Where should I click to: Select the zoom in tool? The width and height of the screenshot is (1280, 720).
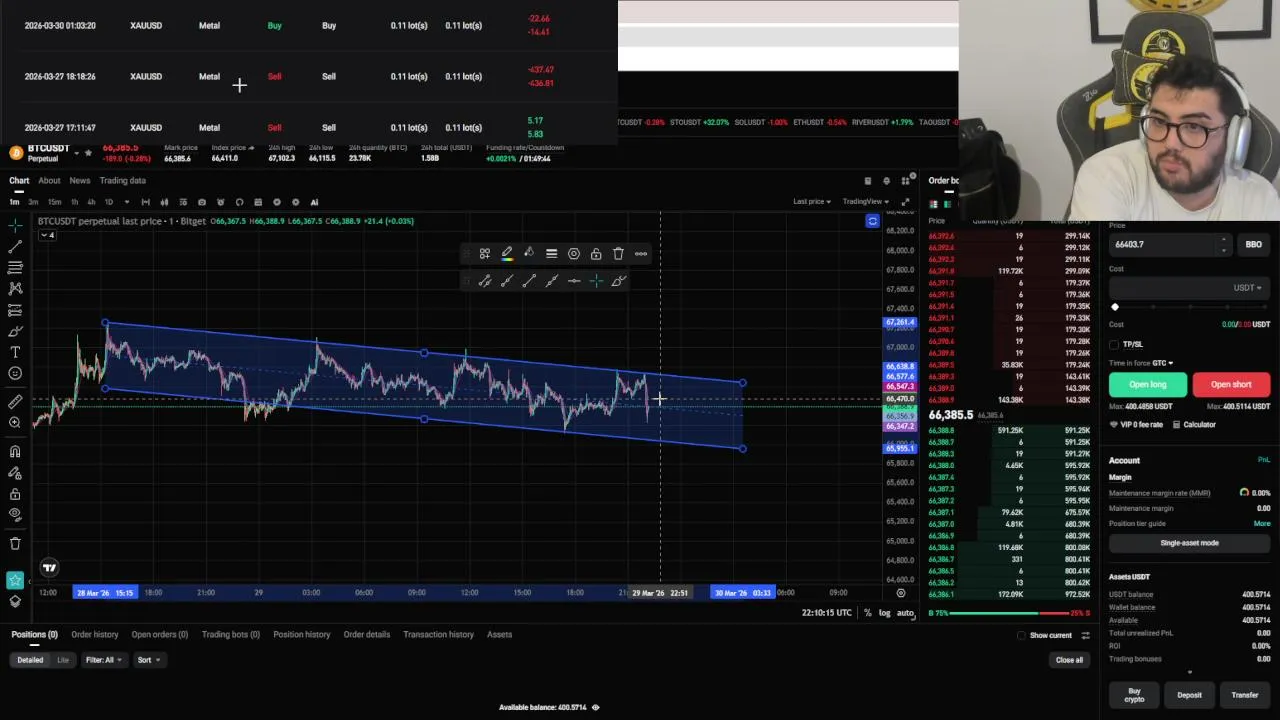pos(15,423)
